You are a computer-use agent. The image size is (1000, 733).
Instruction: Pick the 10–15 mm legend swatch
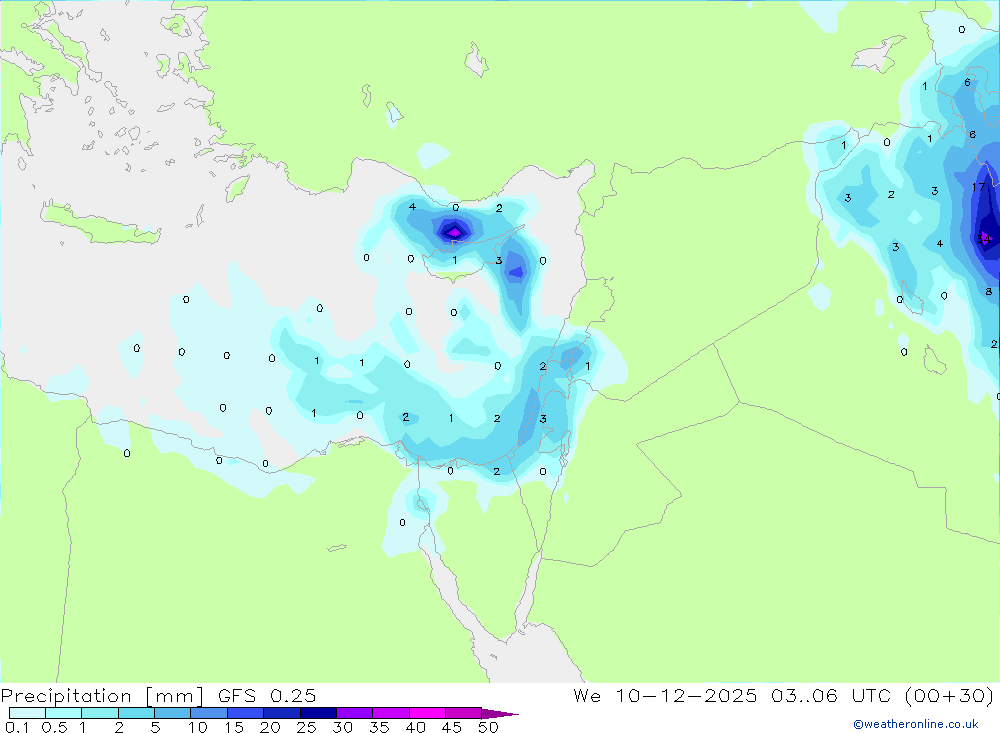(209, 713)
